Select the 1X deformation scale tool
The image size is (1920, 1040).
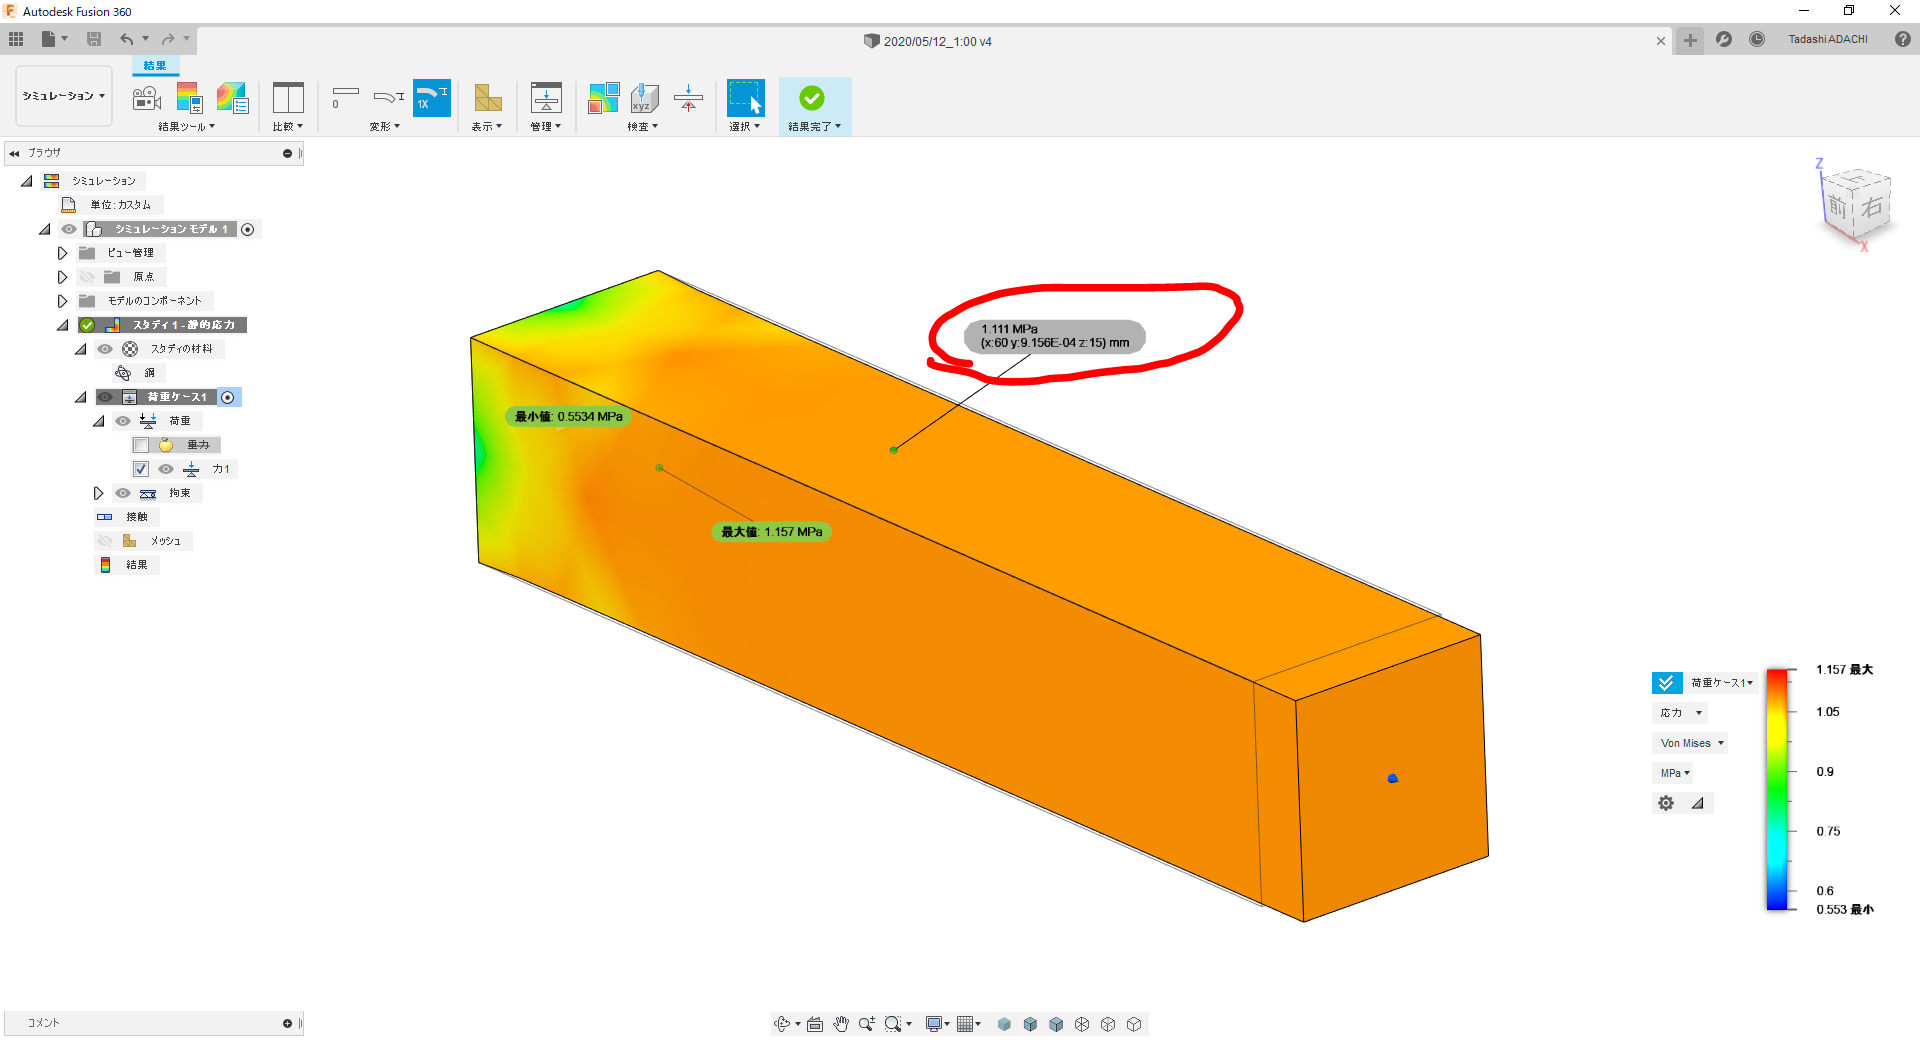432,97
